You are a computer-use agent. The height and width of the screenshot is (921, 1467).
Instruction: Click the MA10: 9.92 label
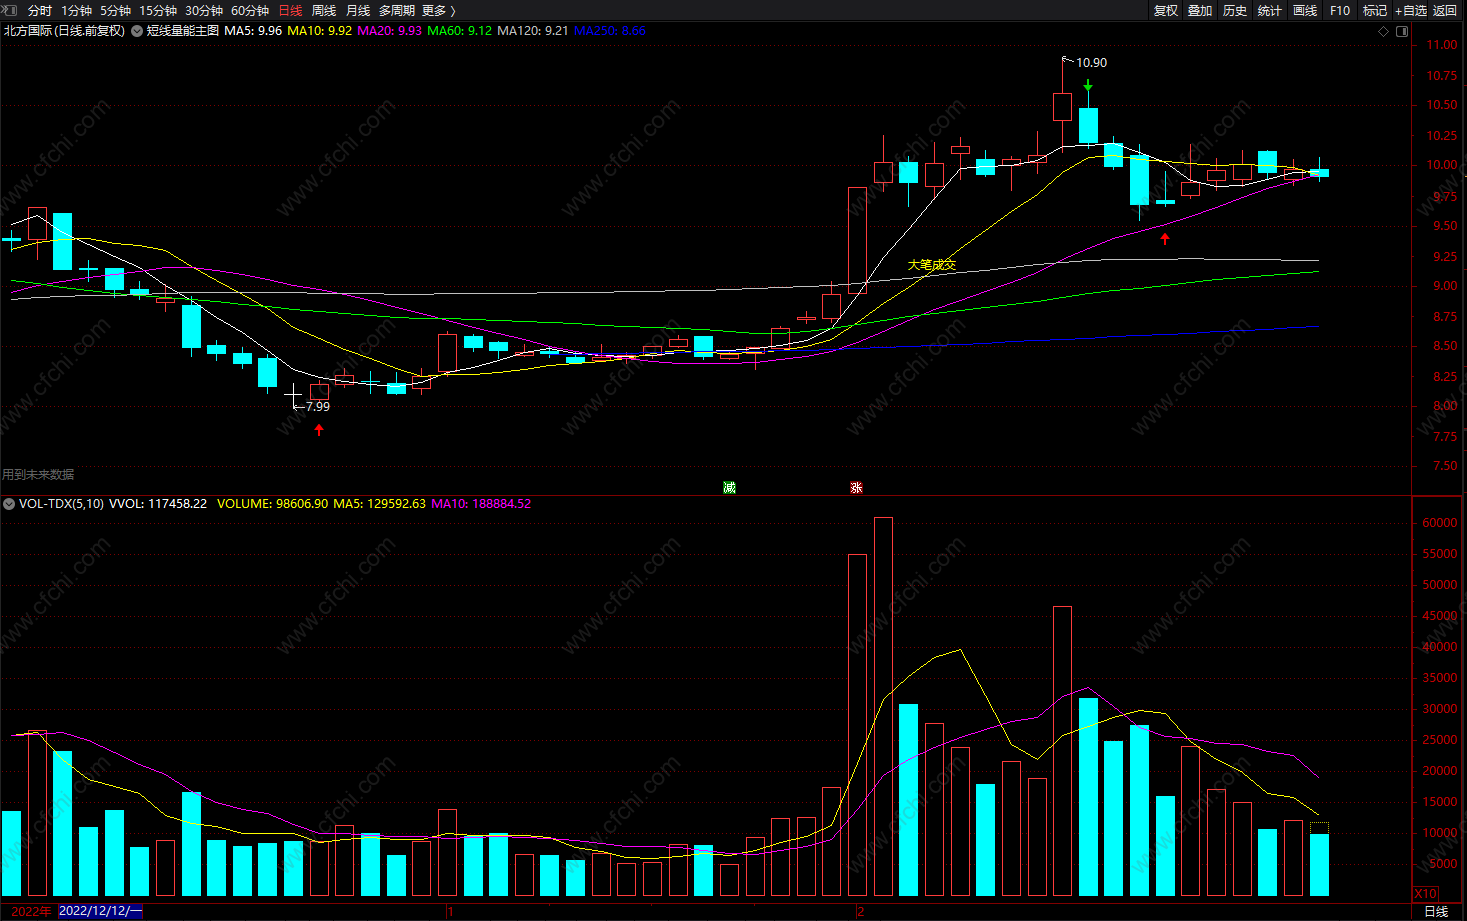click(320, 31)
